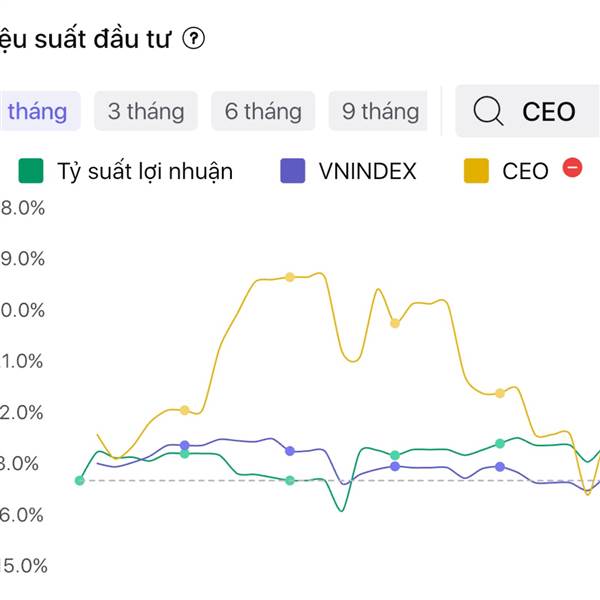Toggle the green Tỷ suất lợi nhuận swatch
This screenshot has width=600, height=600.
click(31, 171)
